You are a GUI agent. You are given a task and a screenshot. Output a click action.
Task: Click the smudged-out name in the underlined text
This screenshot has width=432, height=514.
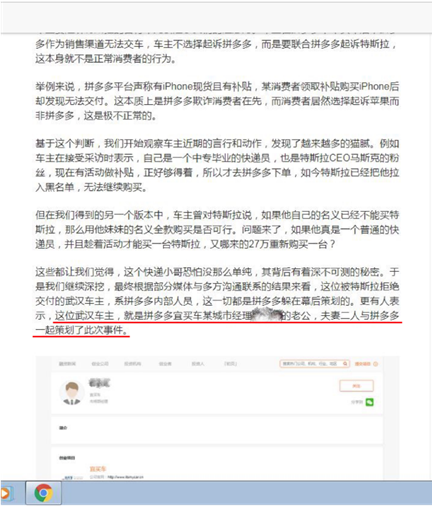(x=266, y=314)
